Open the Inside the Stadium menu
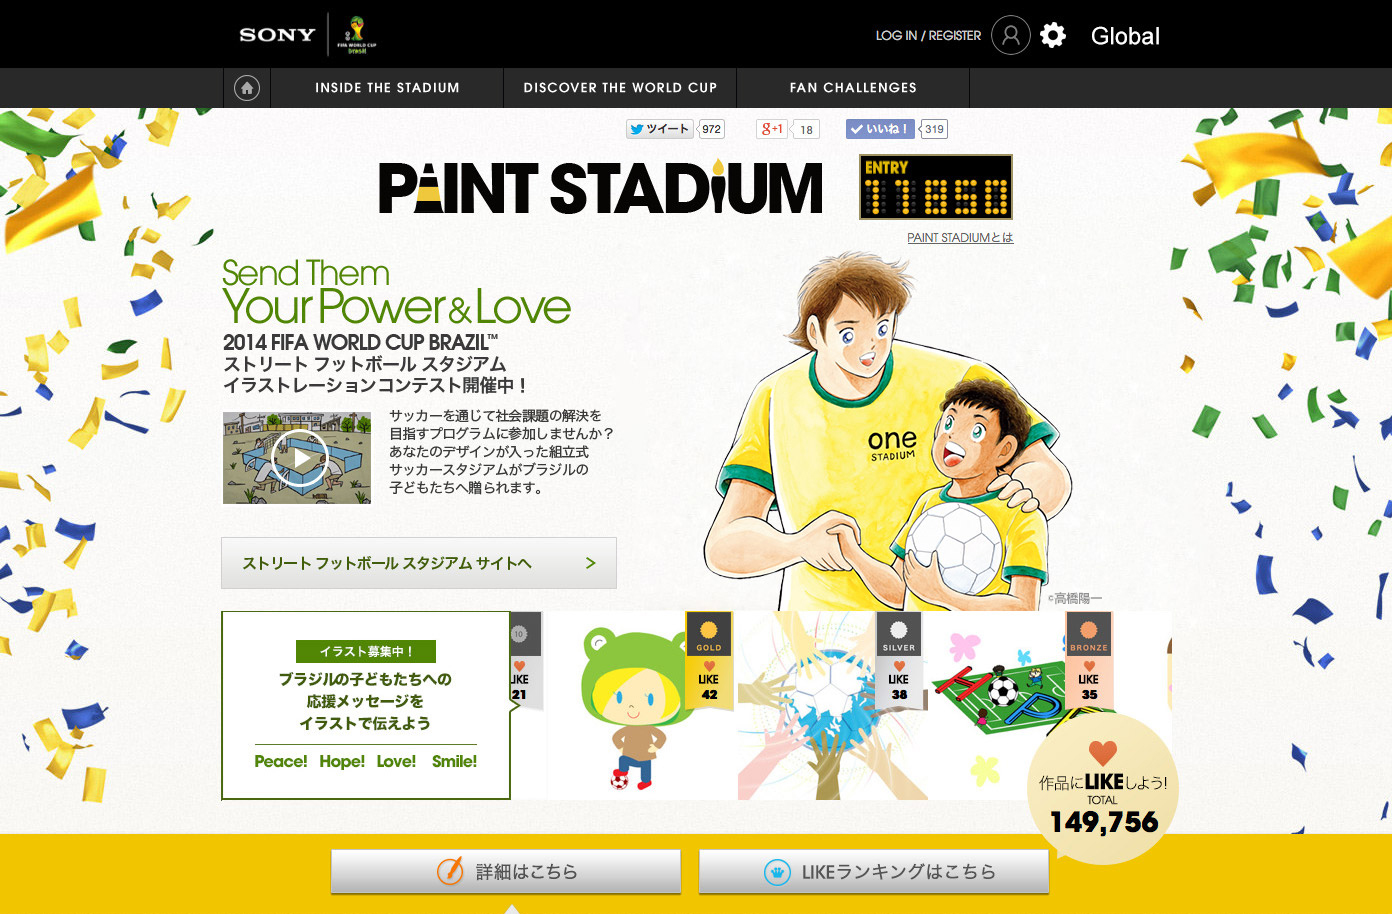1392x914 pixels. coord(387,88)
